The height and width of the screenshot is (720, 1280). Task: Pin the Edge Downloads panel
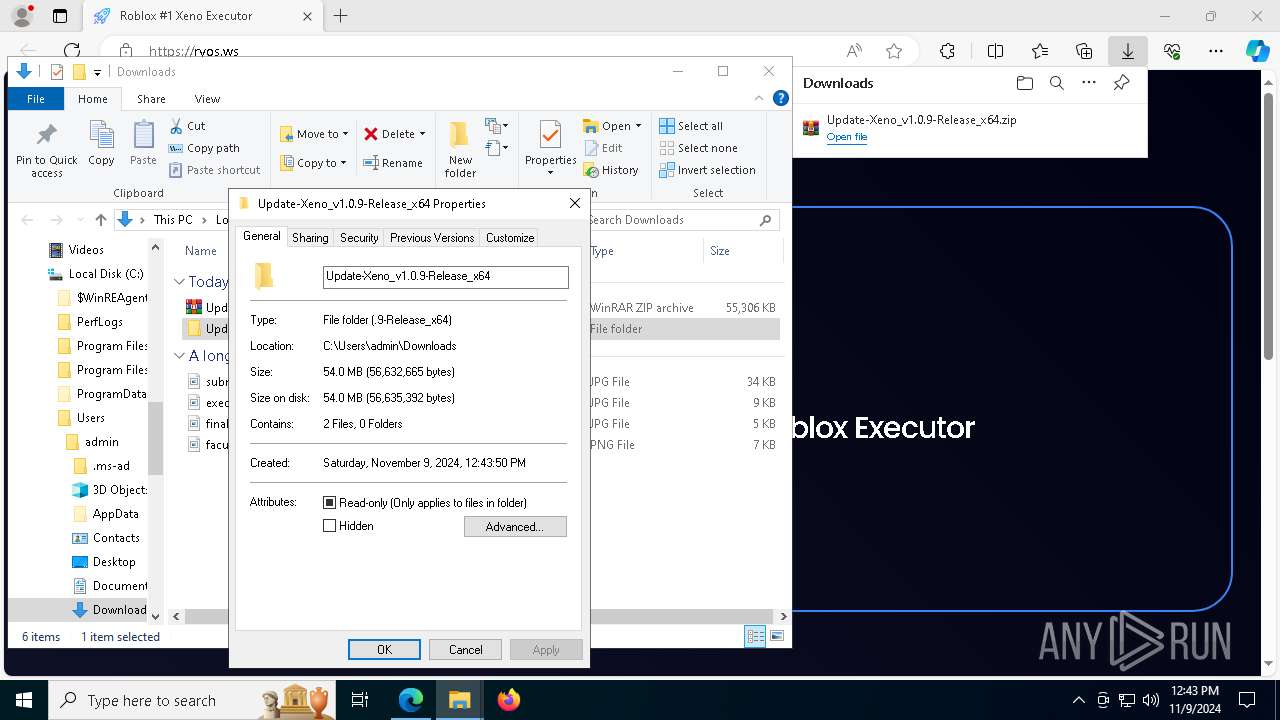1121,83
